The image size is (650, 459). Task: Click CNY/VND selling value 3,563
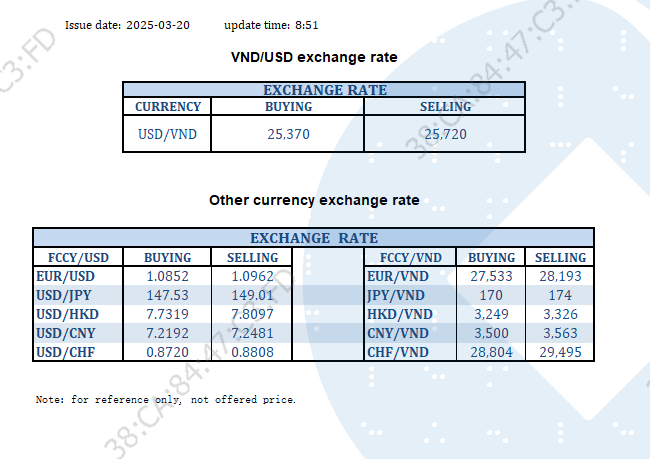pos(559,333)
